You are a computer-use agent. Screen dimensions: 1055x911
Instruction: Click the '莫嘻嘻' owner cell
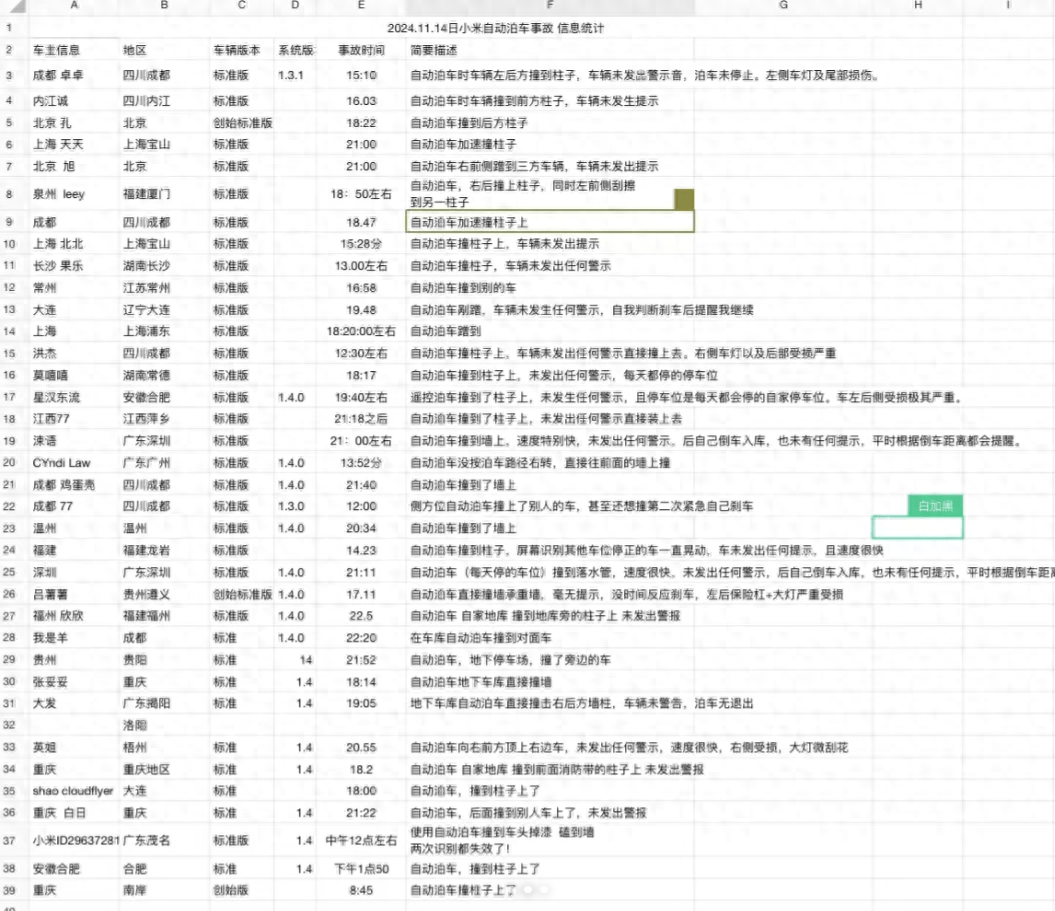[50, 375]
